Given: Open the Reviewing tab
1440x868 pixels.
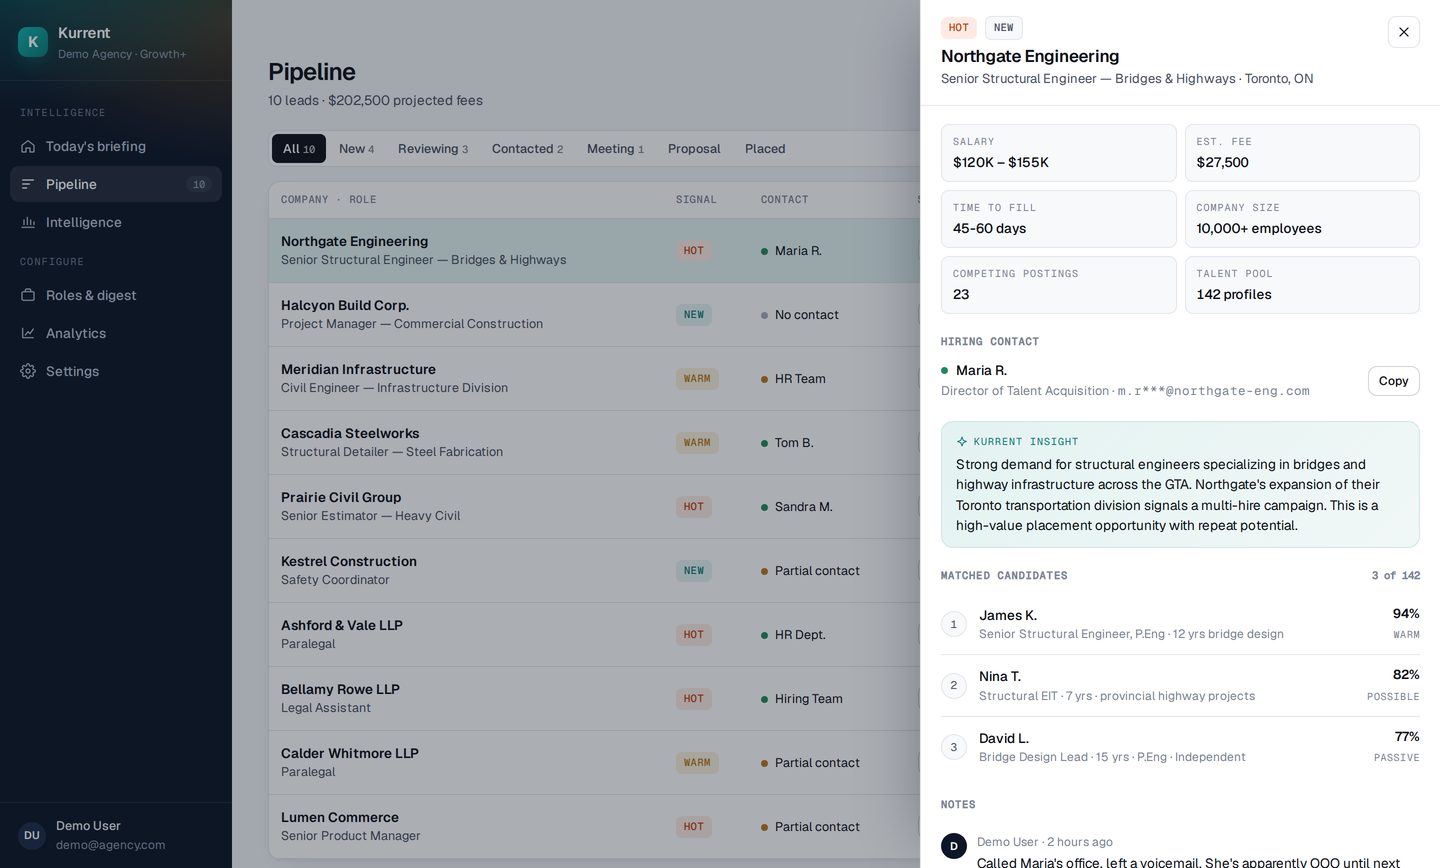Looking at the screenshot, I should (x=433, y=149).
